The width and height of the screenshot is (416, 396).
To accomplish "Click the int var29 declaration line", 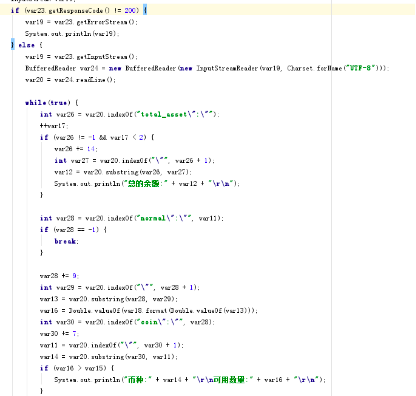I will pos(120,287).
